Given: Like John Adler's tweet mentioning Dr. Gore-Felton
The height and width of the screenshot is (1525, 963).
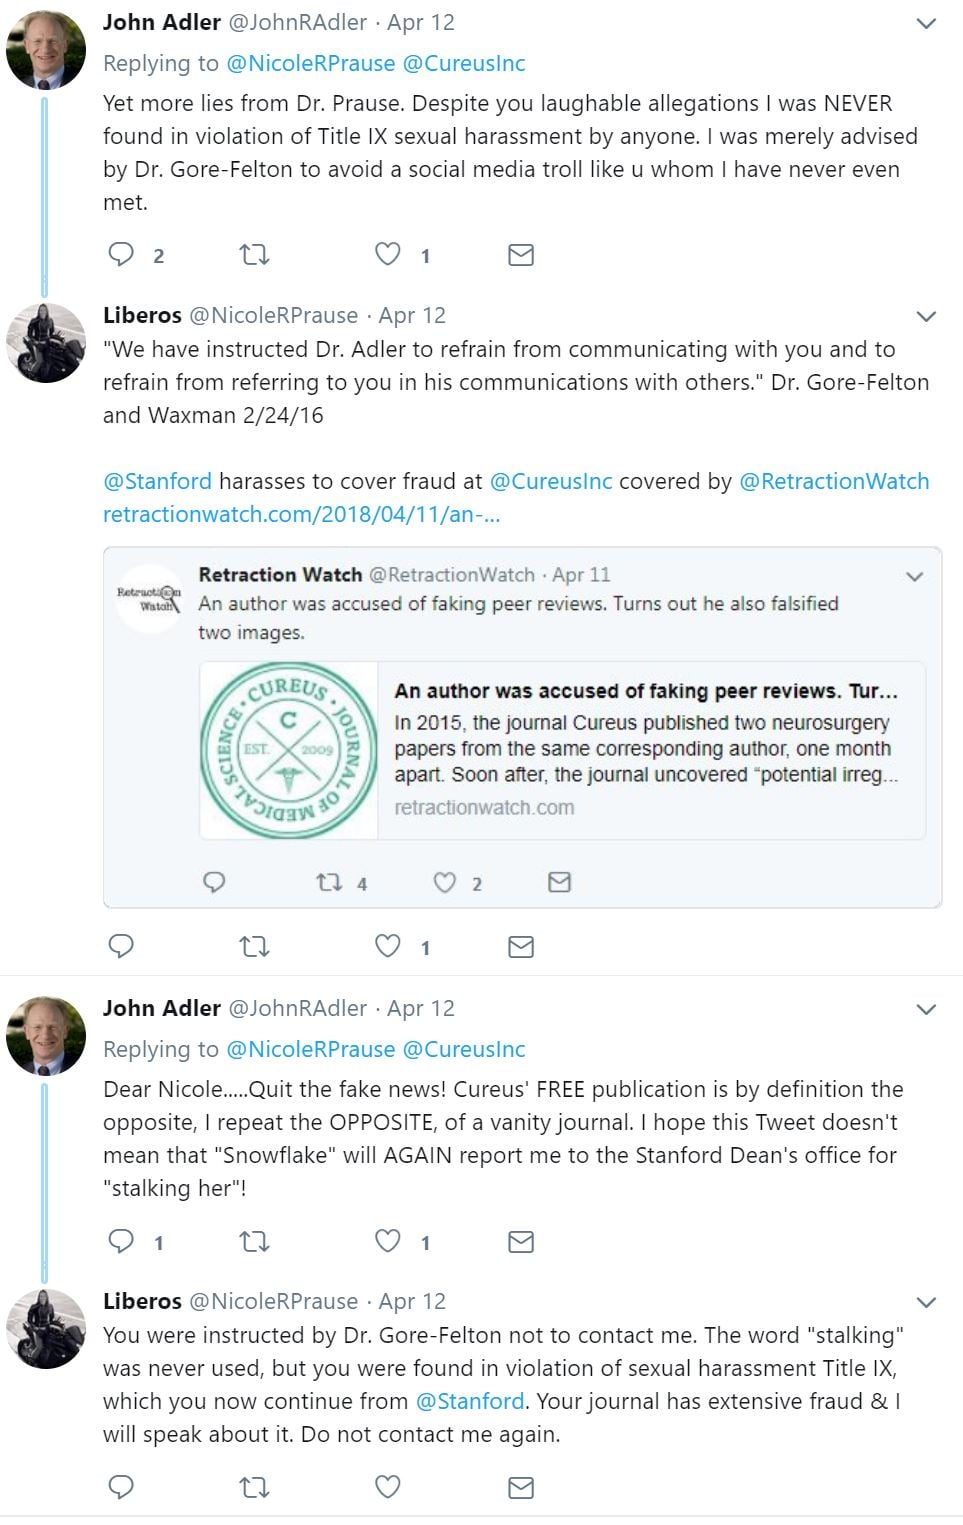Looking at the screenshot, I should pos(388,254).
